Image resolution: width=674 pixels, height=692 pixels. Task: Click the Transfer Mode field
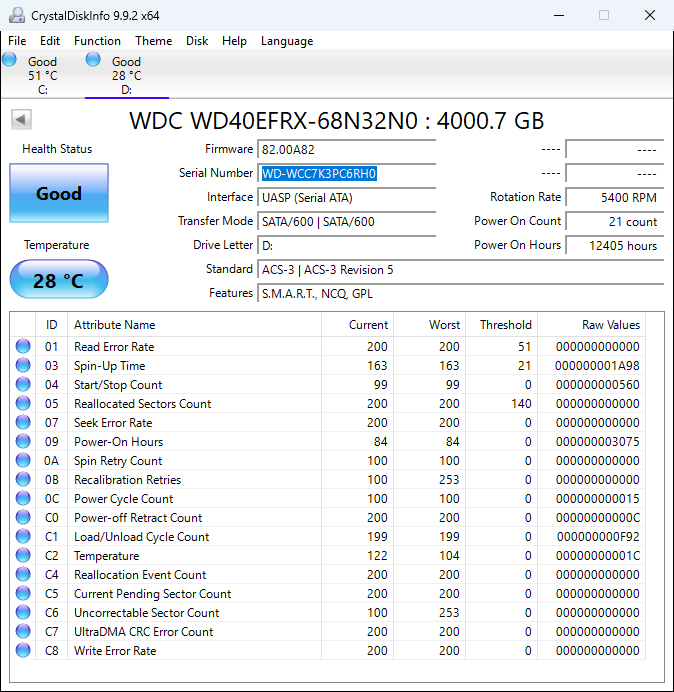pos(346,222)
